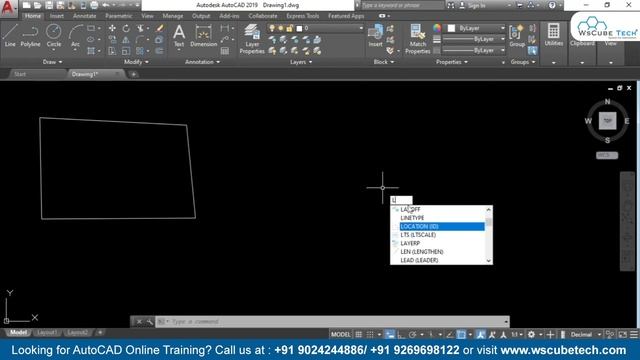Click the Rotate tool icon
The image size is (640, 360).
(126, 28)
